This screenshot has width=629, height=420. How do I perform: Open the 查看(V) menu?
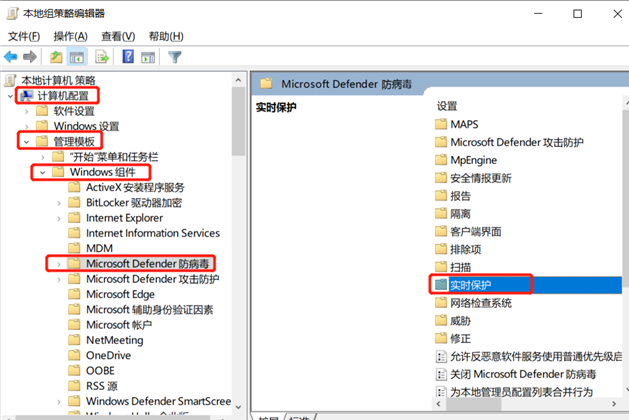[x=118, y=37]
